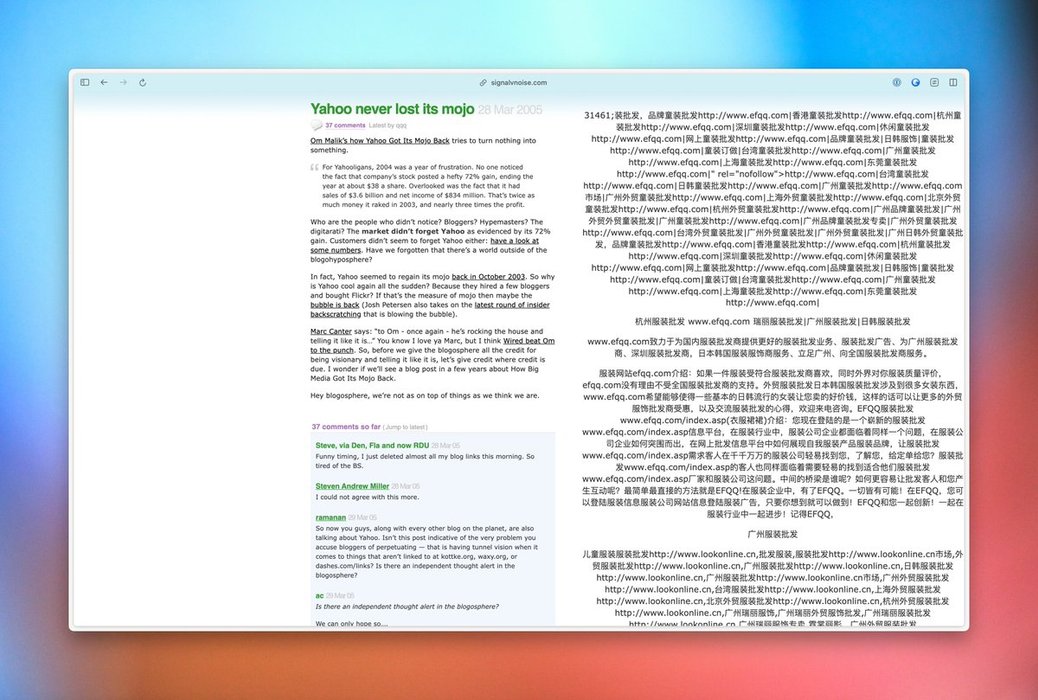The image size is (1038, 700).
Task: Open the blue G extension icon
Action: (x=916, y=83)
